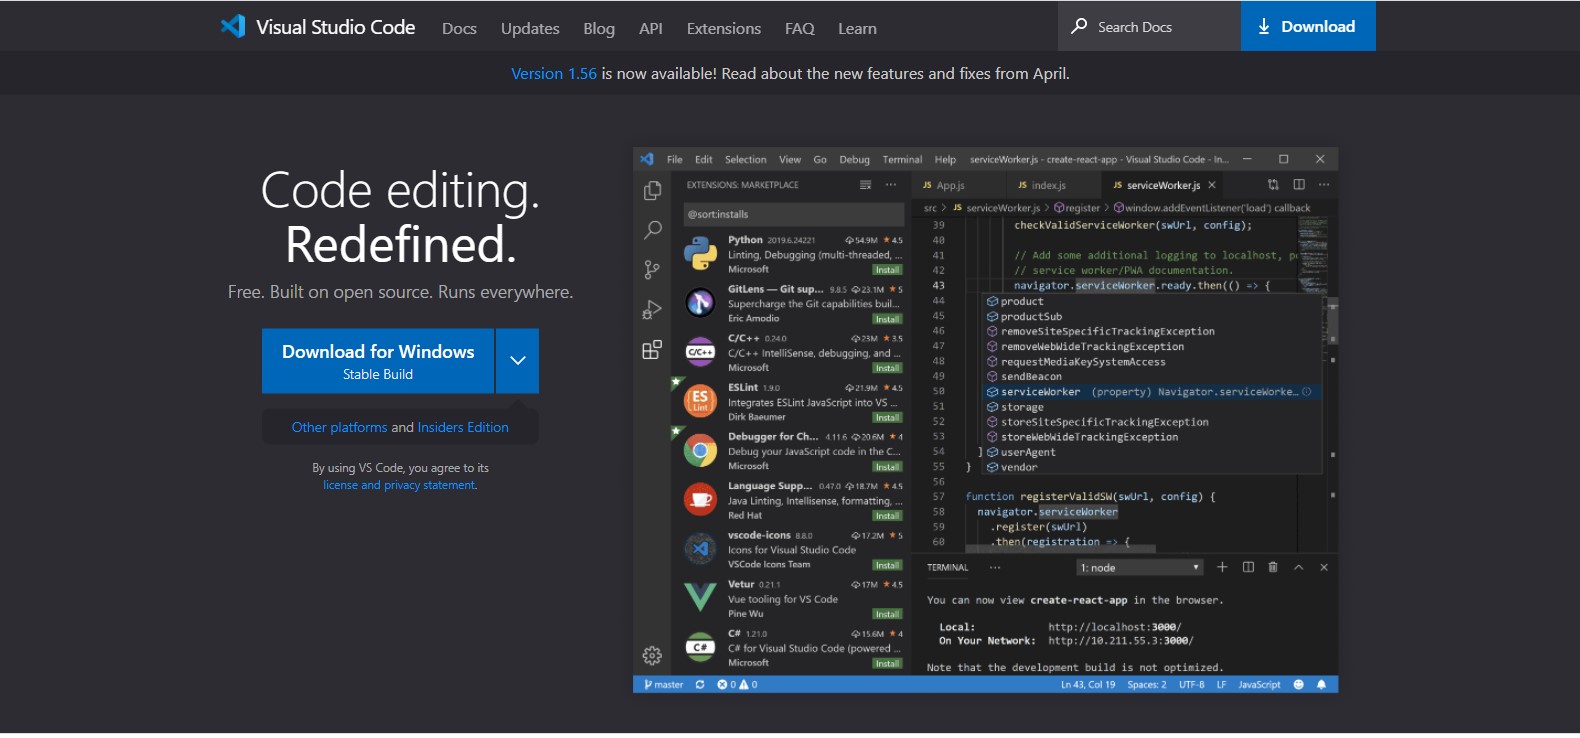Image resolution: width=1580 pixels, height=738 pixels.
Task: Open the '1: node' terminal dropdown
Action: pos(1139,568)
